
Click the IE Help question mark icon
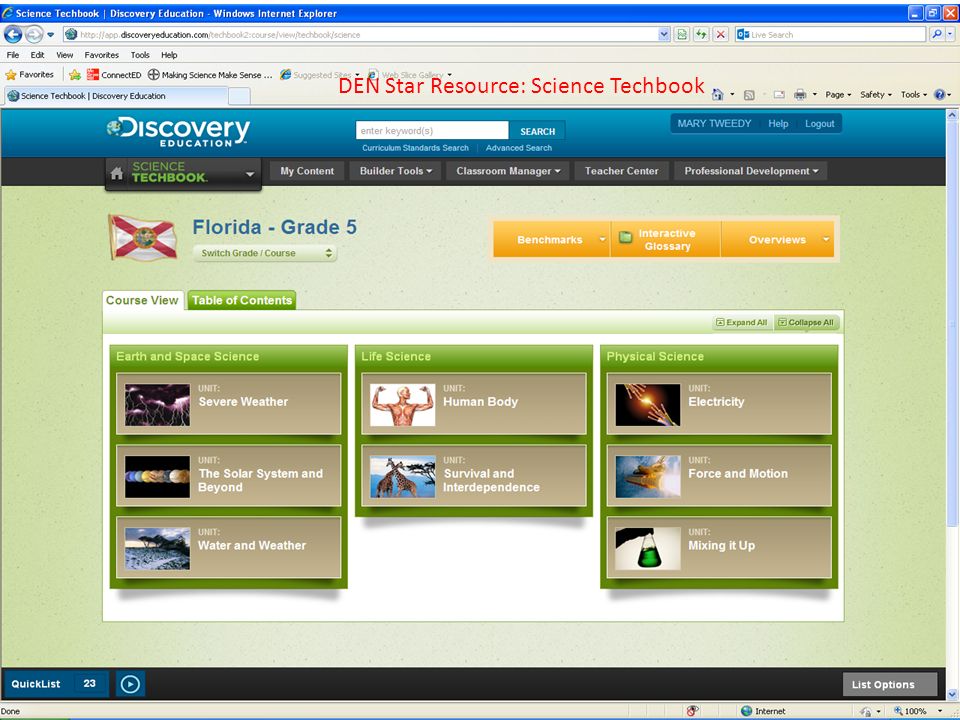940,94
